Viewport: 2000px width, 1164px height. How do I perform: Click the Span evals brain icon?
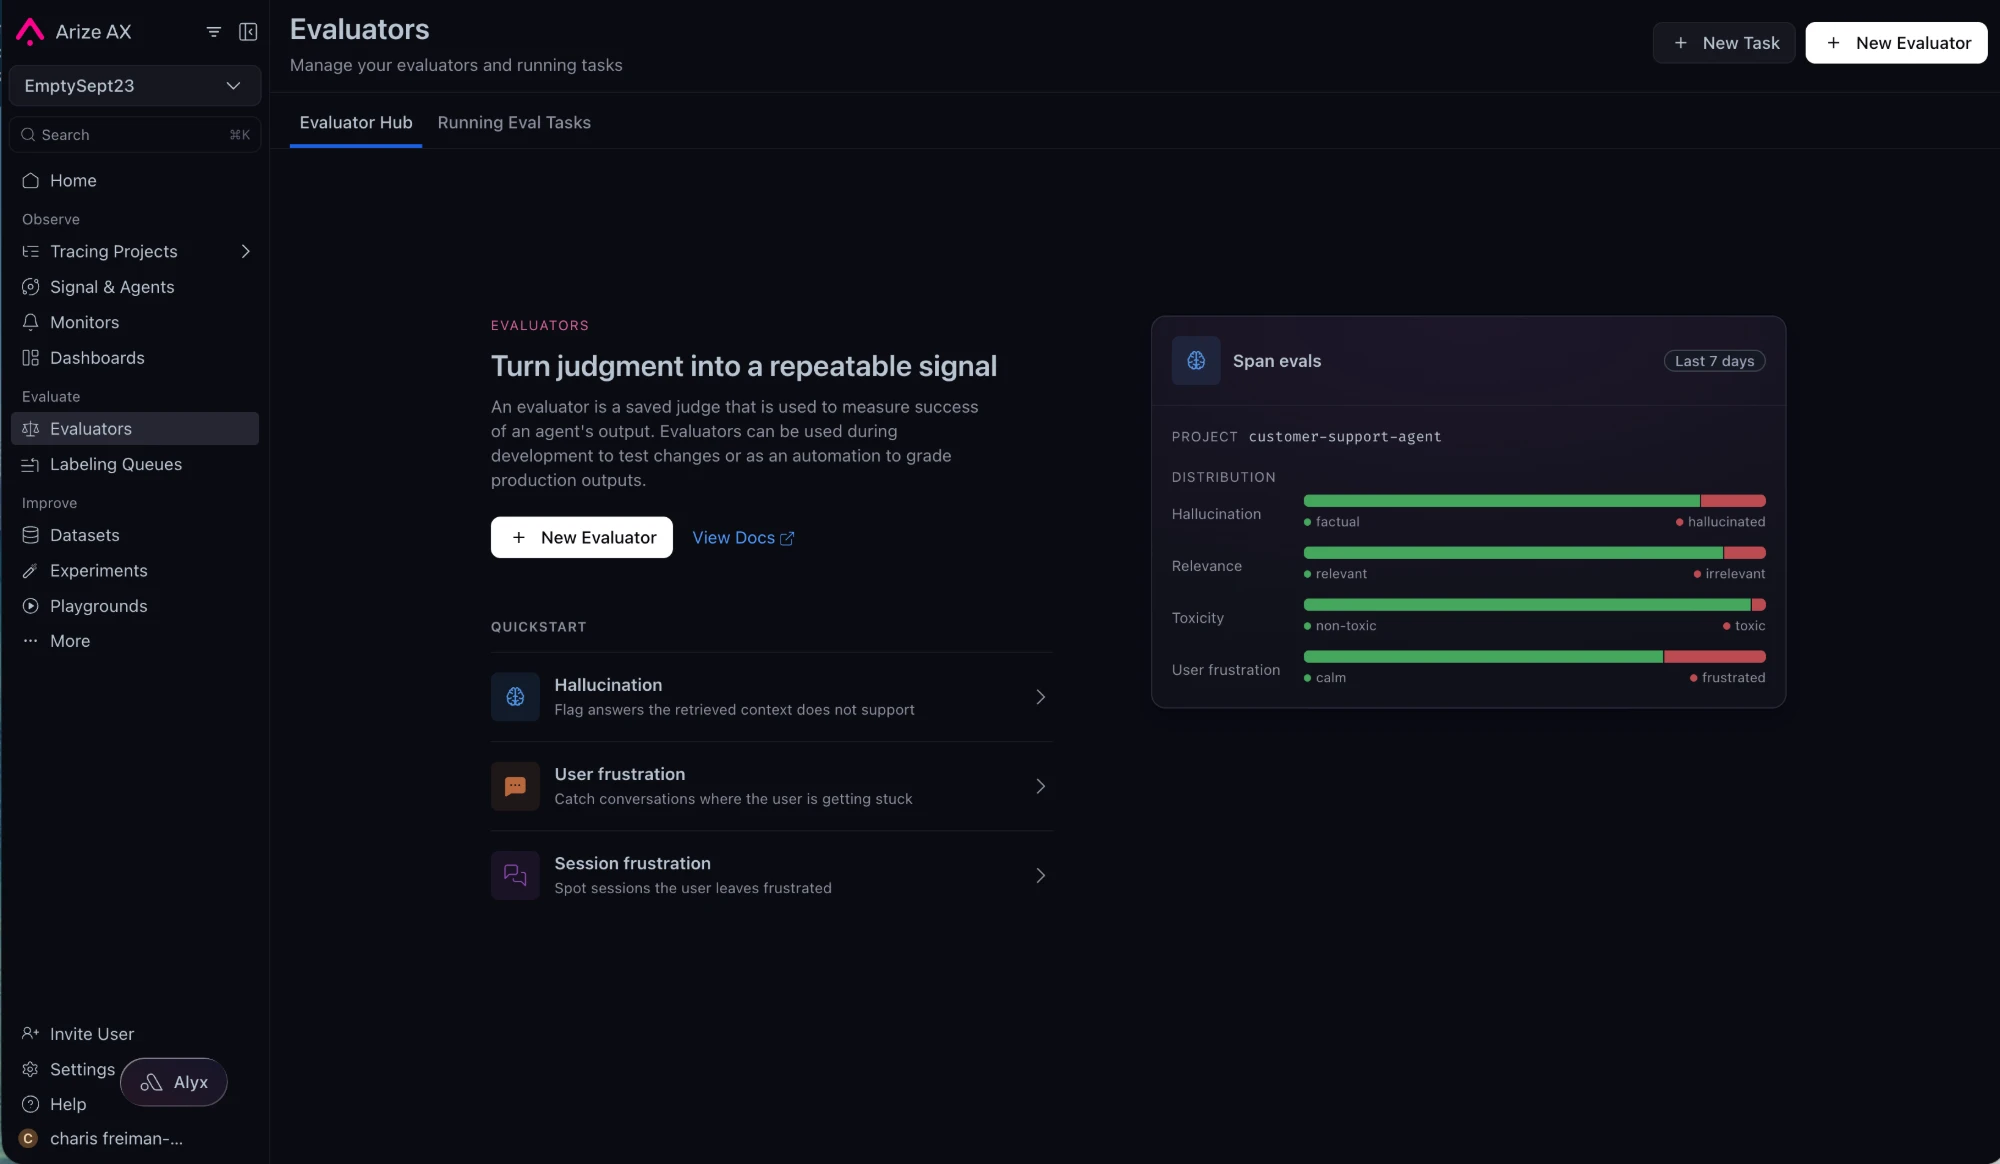(x=1196, y=361)
